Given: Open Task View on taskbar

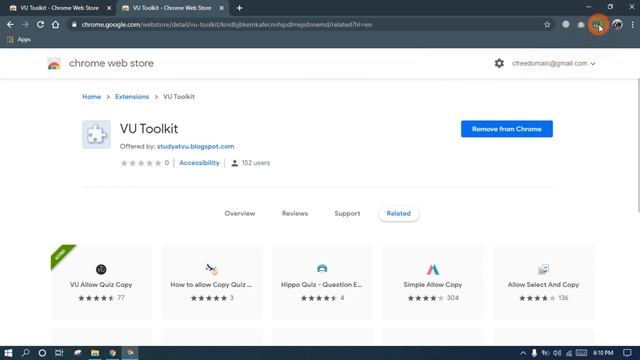Looking at the screenshot, I should click(59, 353).
